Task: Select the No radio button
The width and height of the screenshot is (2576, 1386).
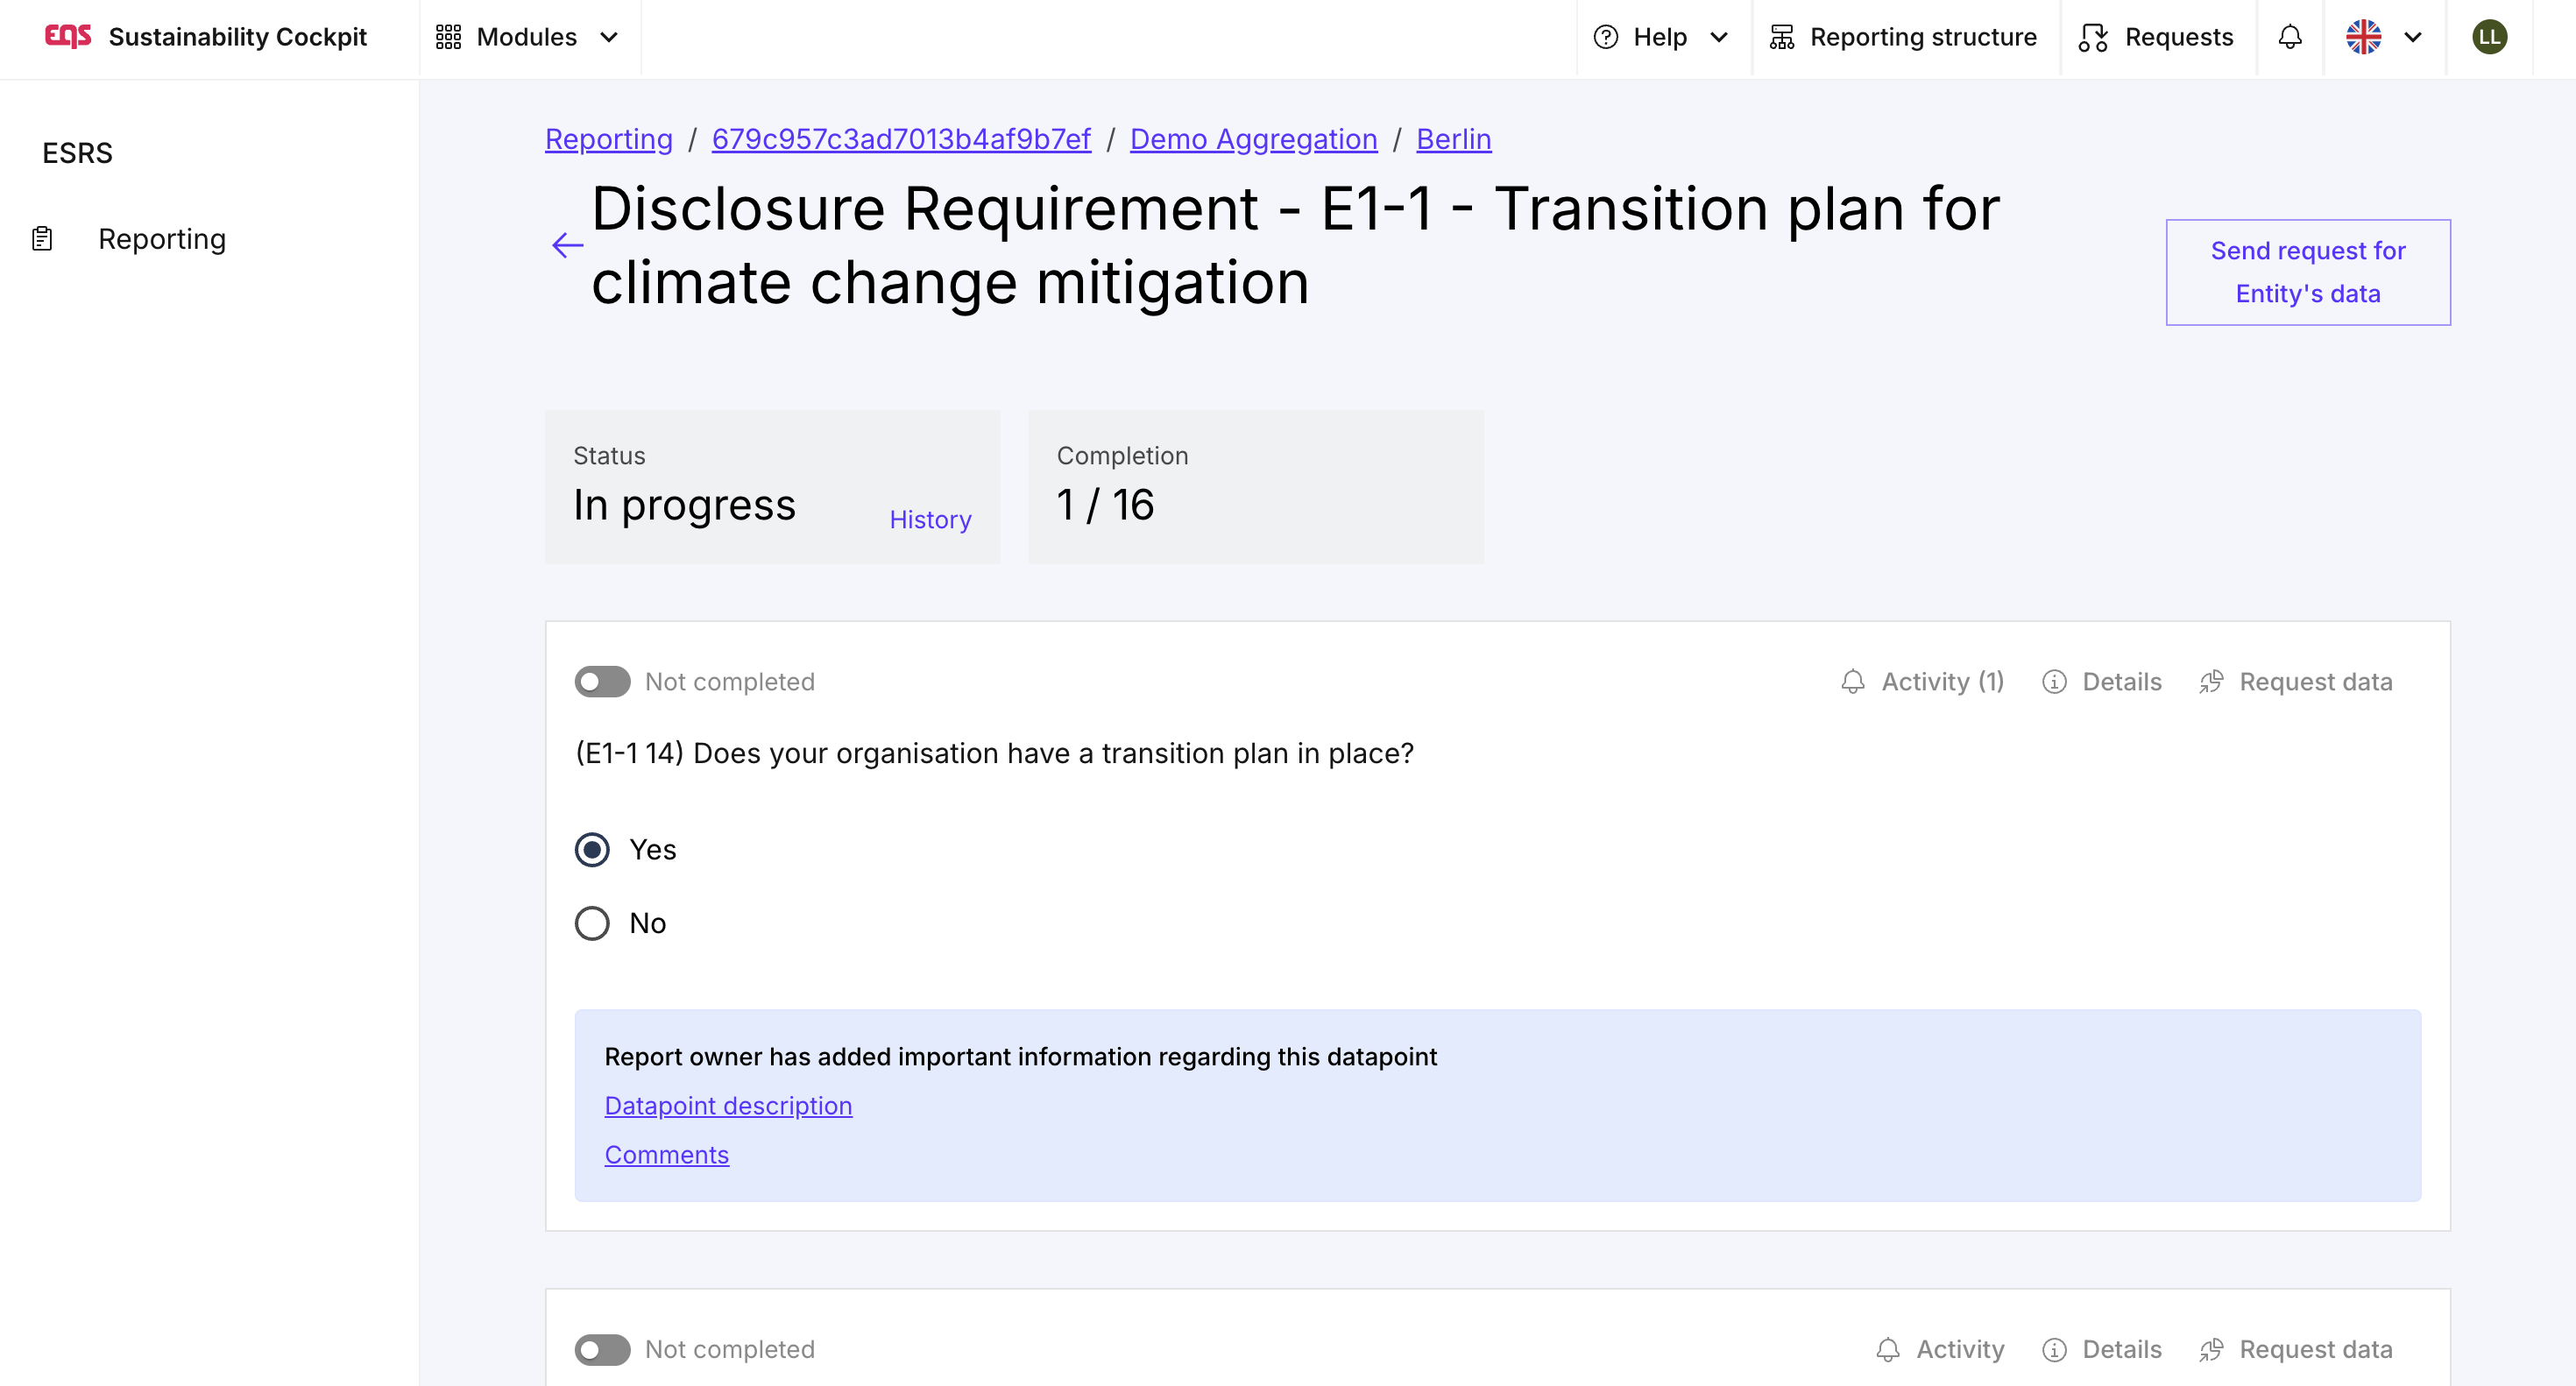Action: click(x=592, y=923)
